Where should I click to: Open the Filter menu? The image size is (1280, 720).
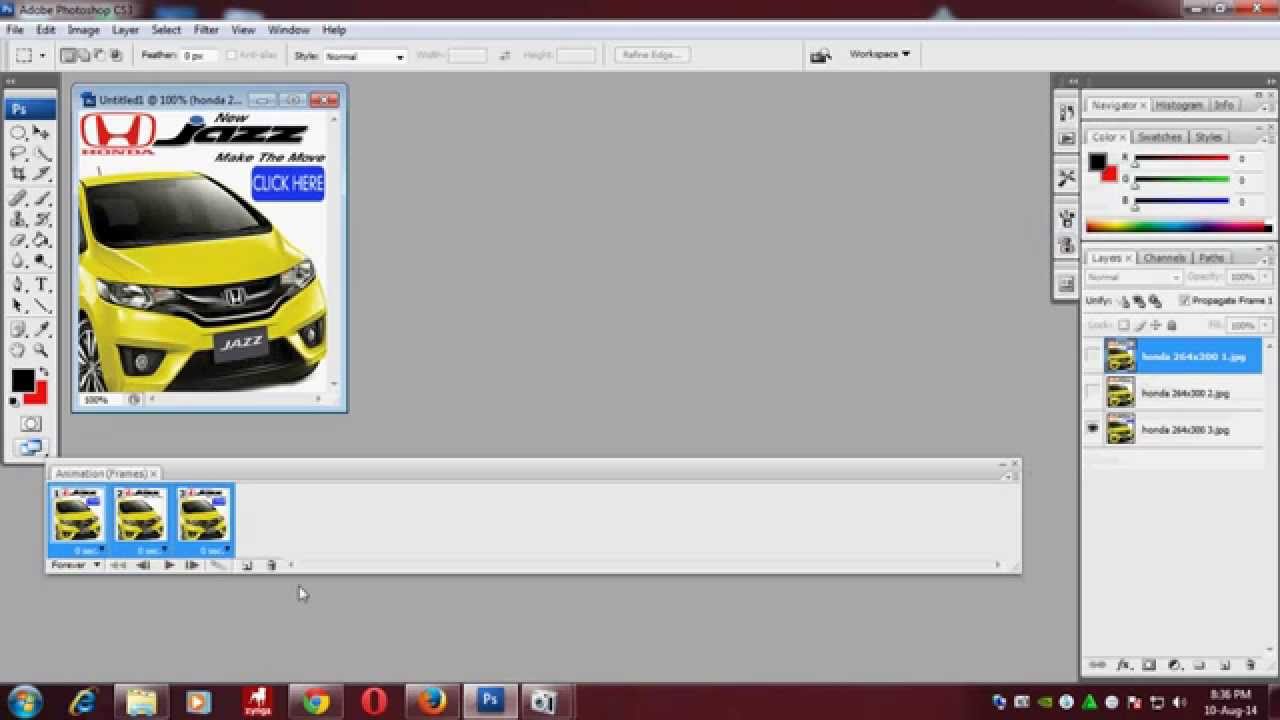[206, 30]
